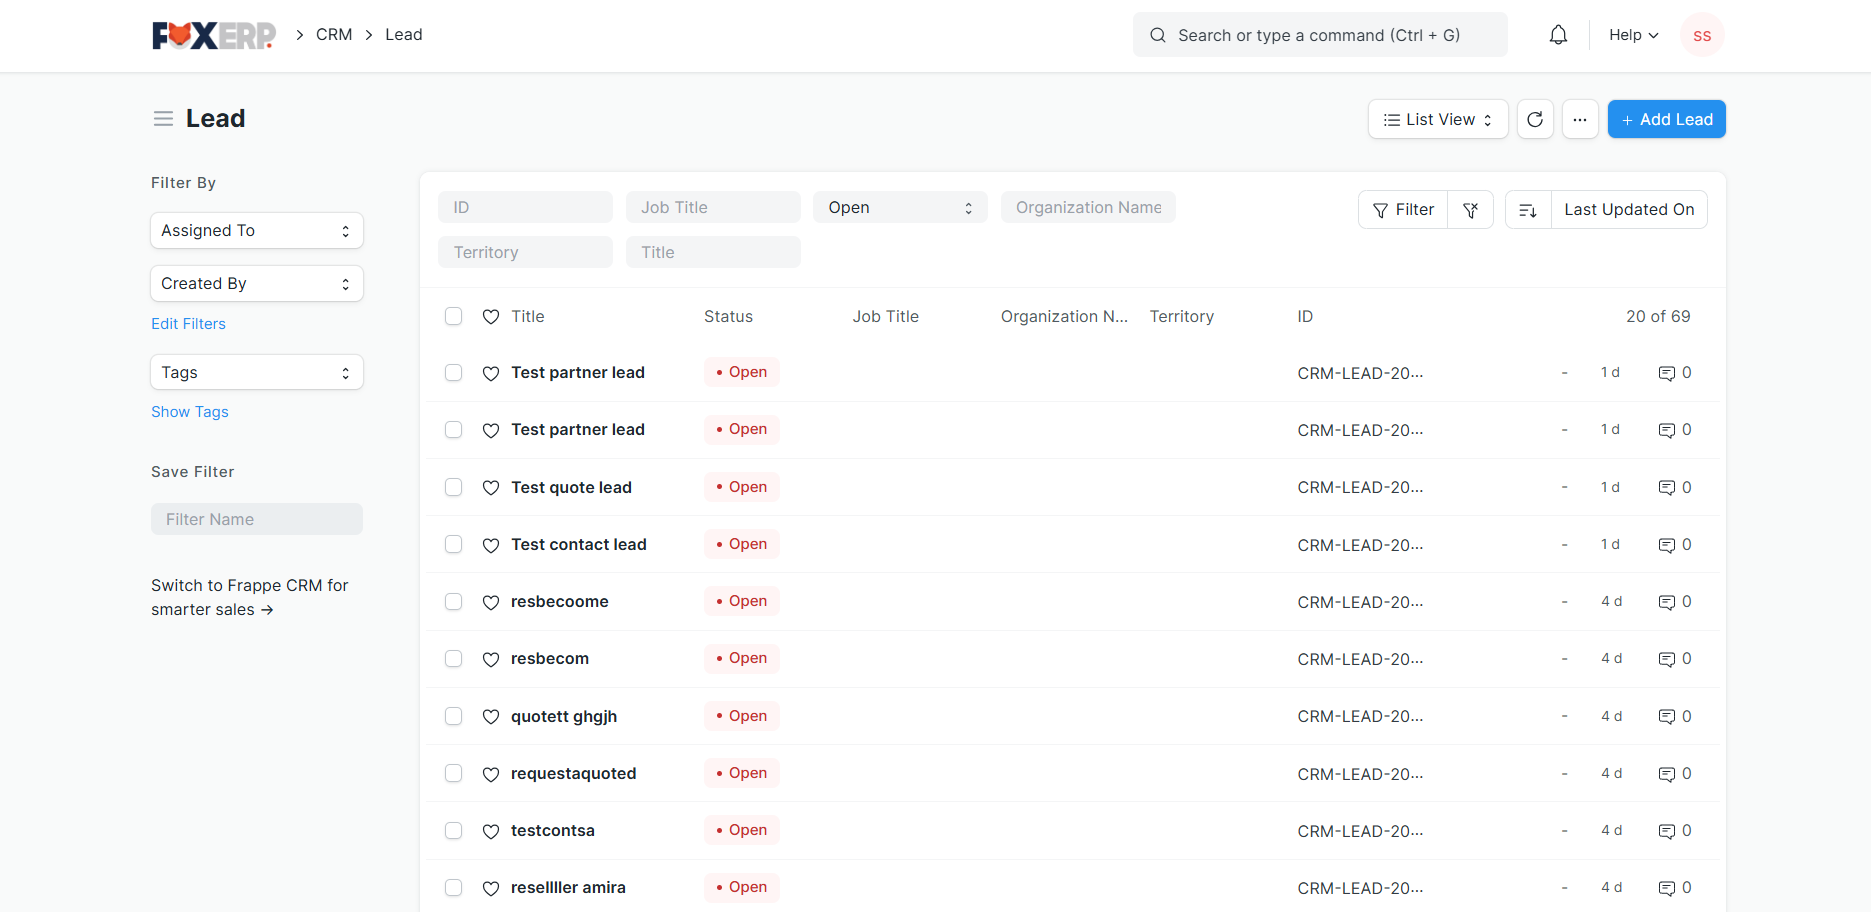The width and height of the screenshot is (1871, 912).
Task: Open the three-dots menu beside refresh
Action: click(1580, 119)
